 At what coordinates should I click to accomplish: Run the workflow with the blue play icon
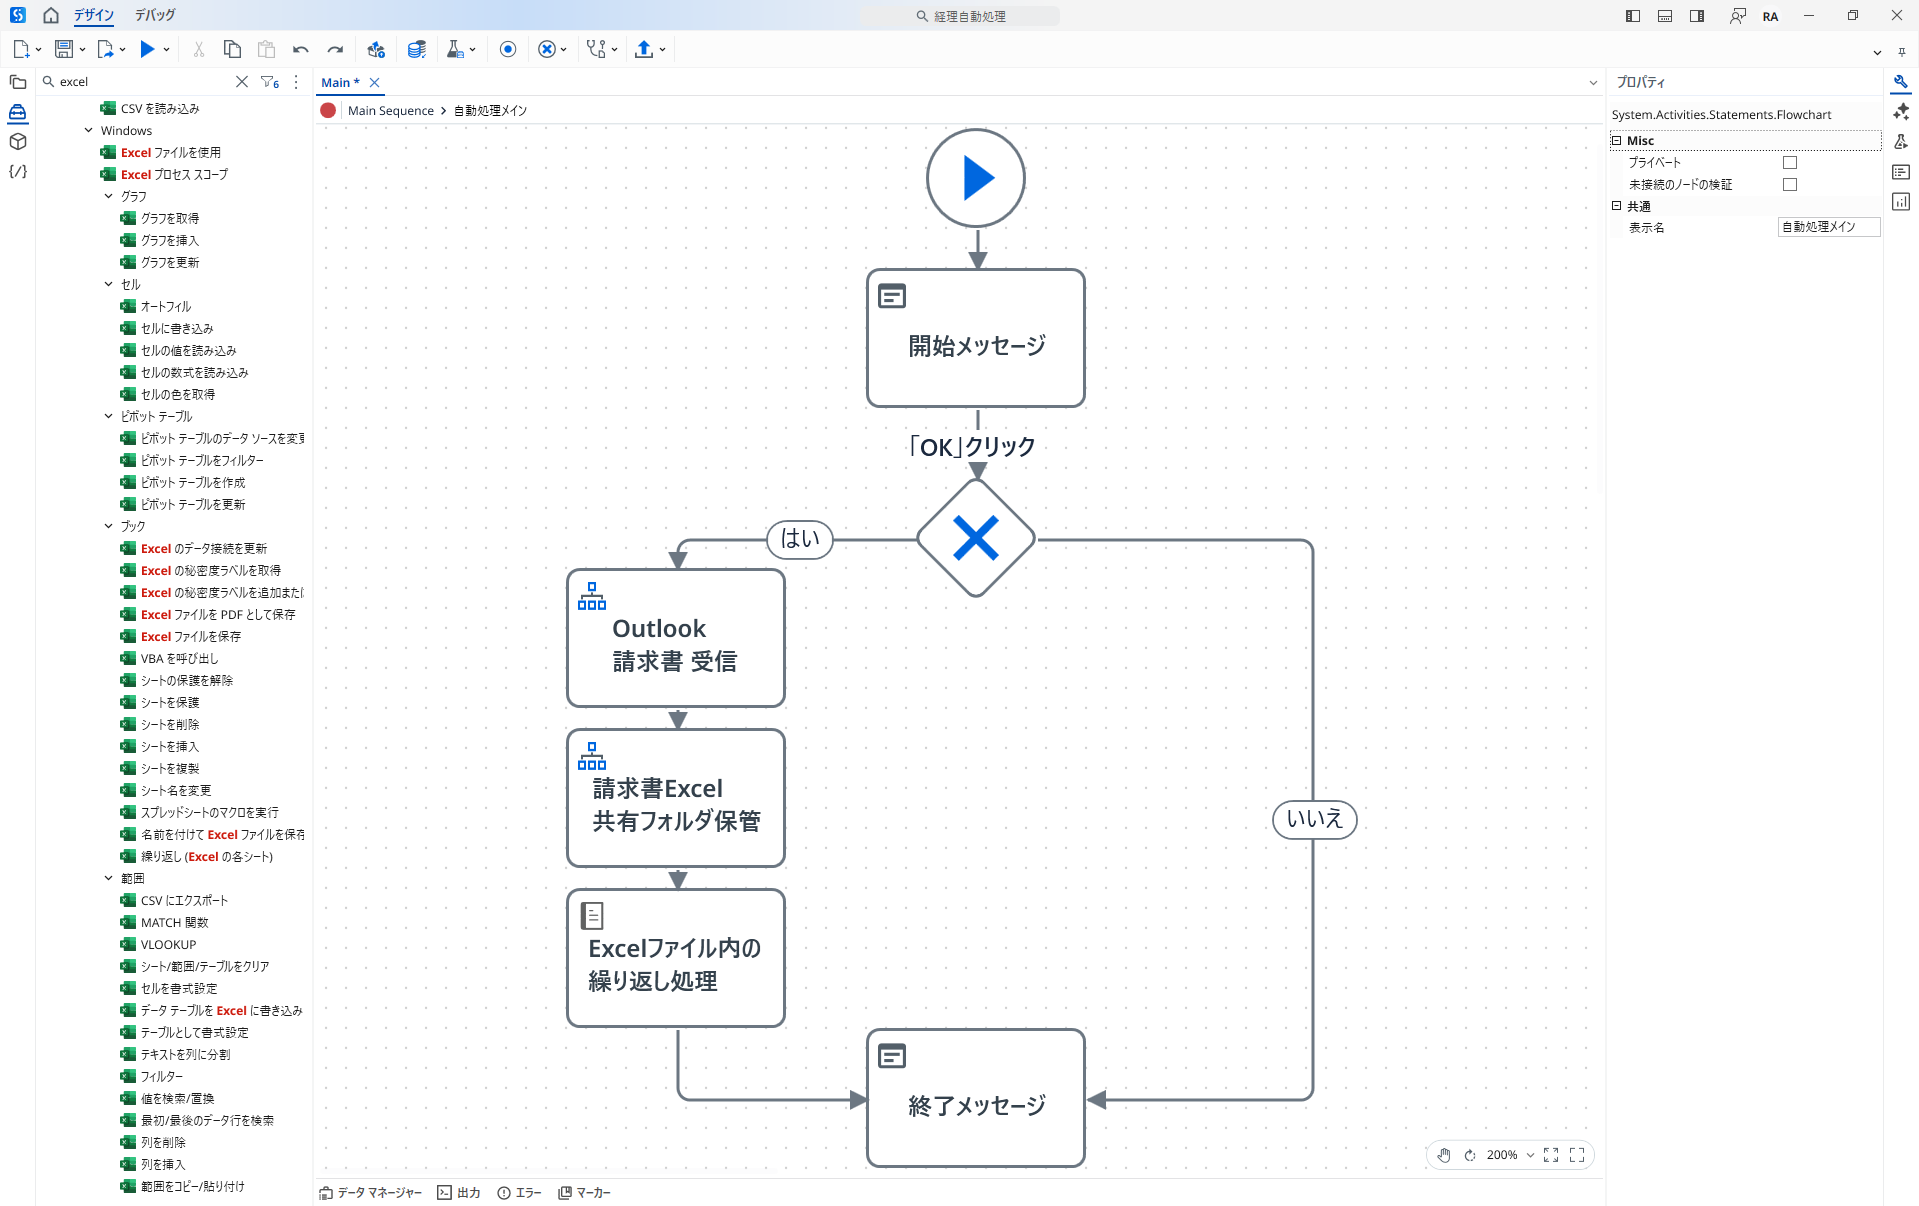[147, 49]
